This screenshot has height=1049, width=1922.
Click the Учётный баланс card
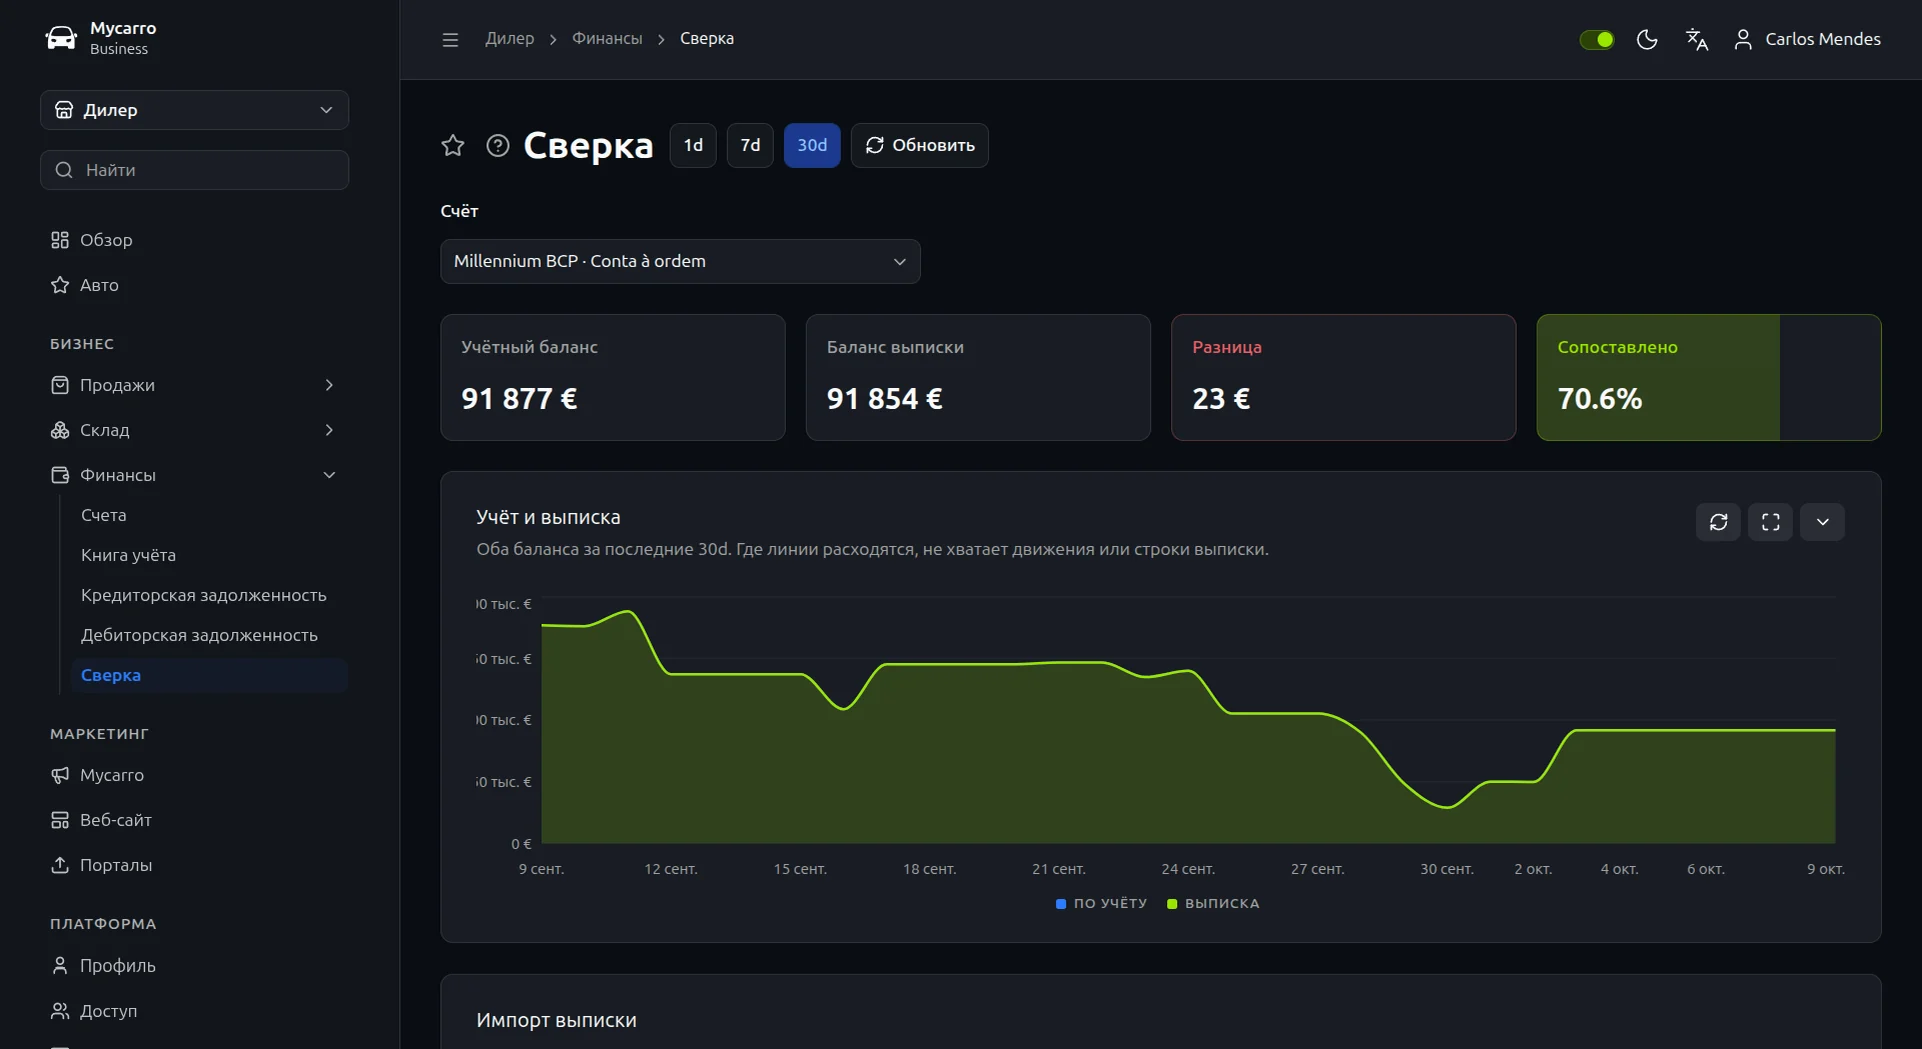[x=613, y=378]
